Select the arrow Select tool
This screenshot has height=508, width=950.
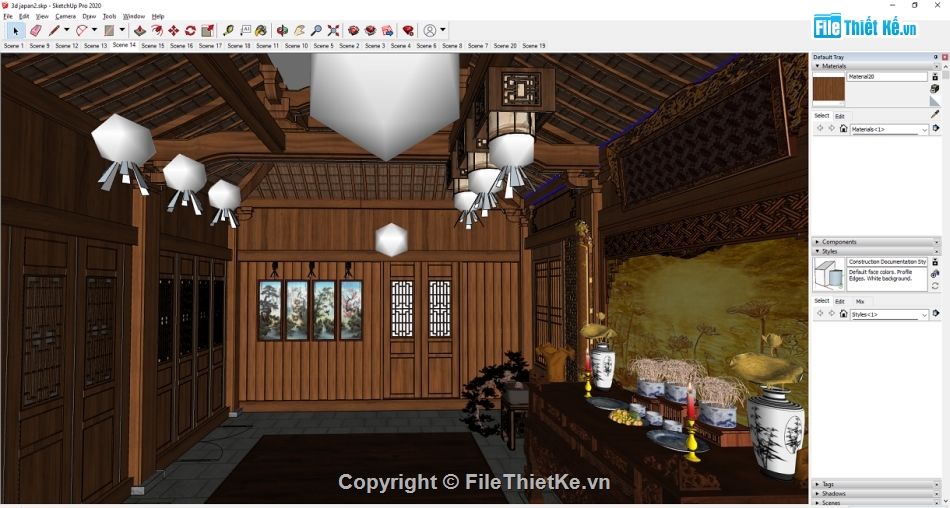click(x=16, y=30)
